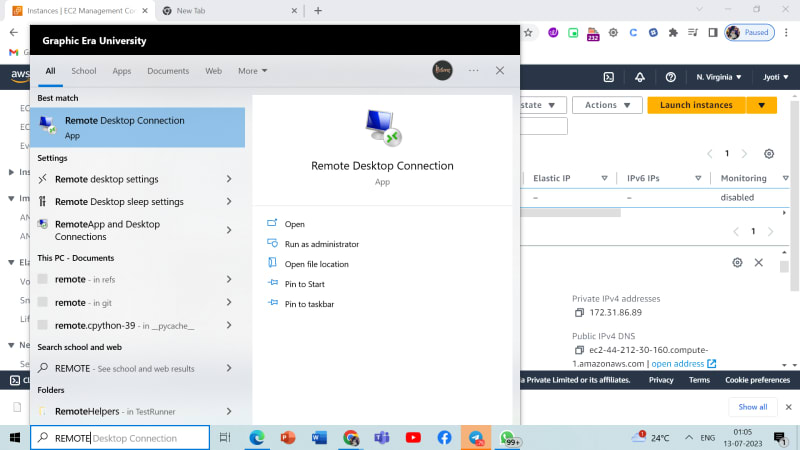Select the All search tab

pos(50,71)
